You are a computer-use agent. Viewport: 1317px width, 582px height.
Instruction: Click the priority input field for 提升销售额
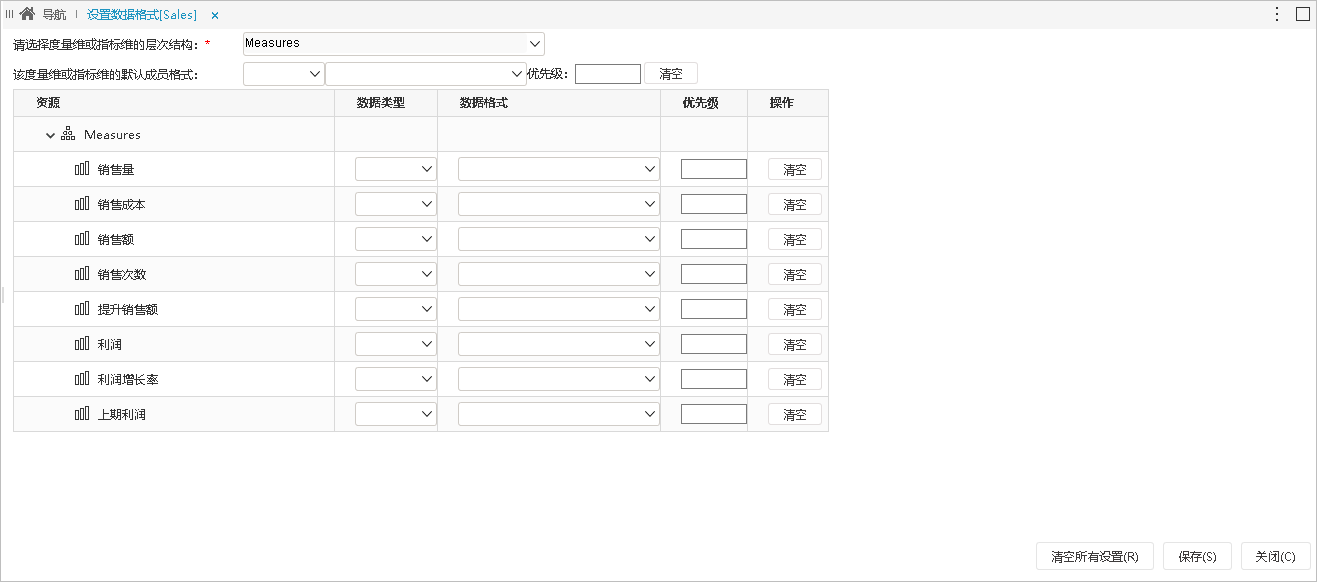(x=714, y=309)
